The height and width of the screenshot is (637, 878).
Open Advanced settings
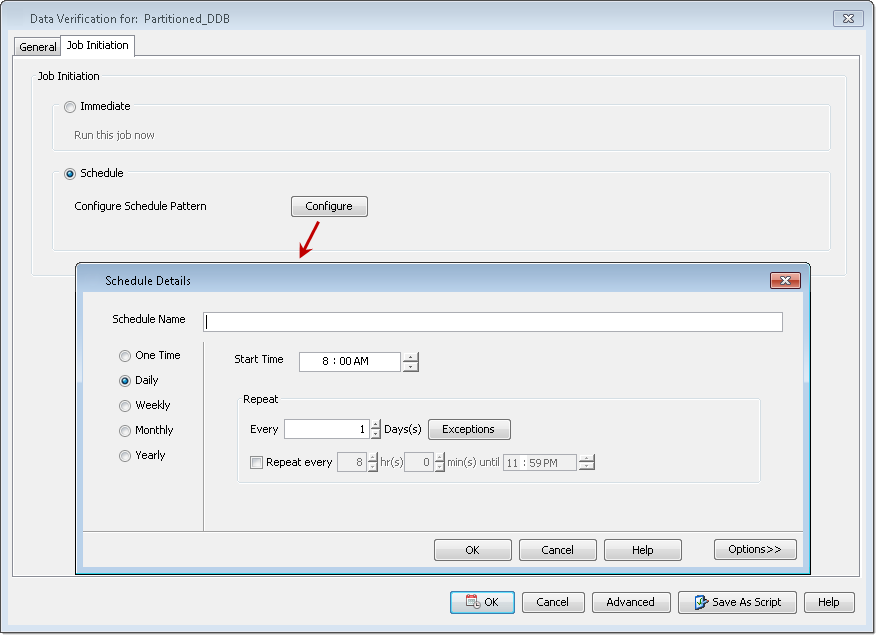[630, 602]
